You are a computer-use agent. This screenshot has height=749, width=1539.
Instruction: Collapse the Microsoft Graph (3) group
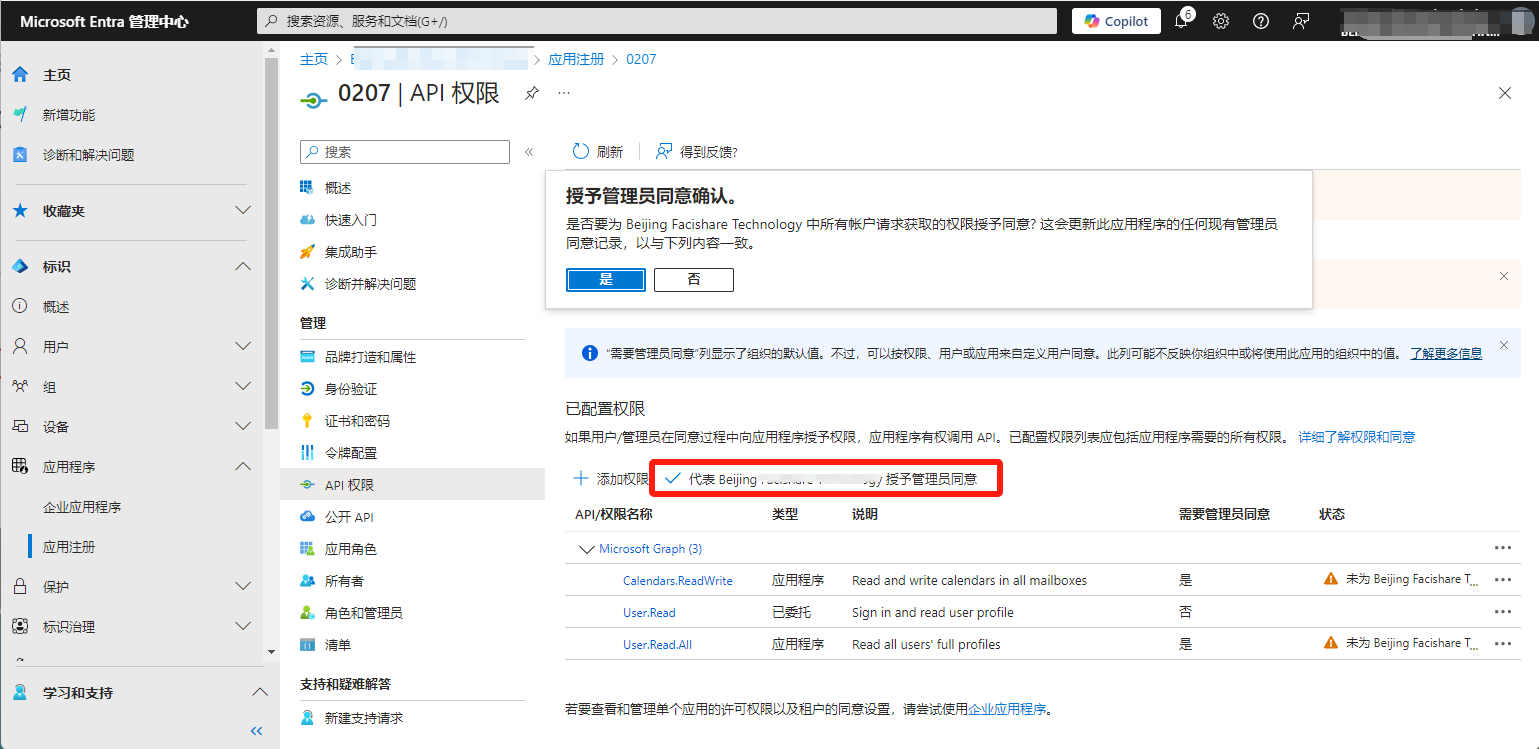[586, 549]
